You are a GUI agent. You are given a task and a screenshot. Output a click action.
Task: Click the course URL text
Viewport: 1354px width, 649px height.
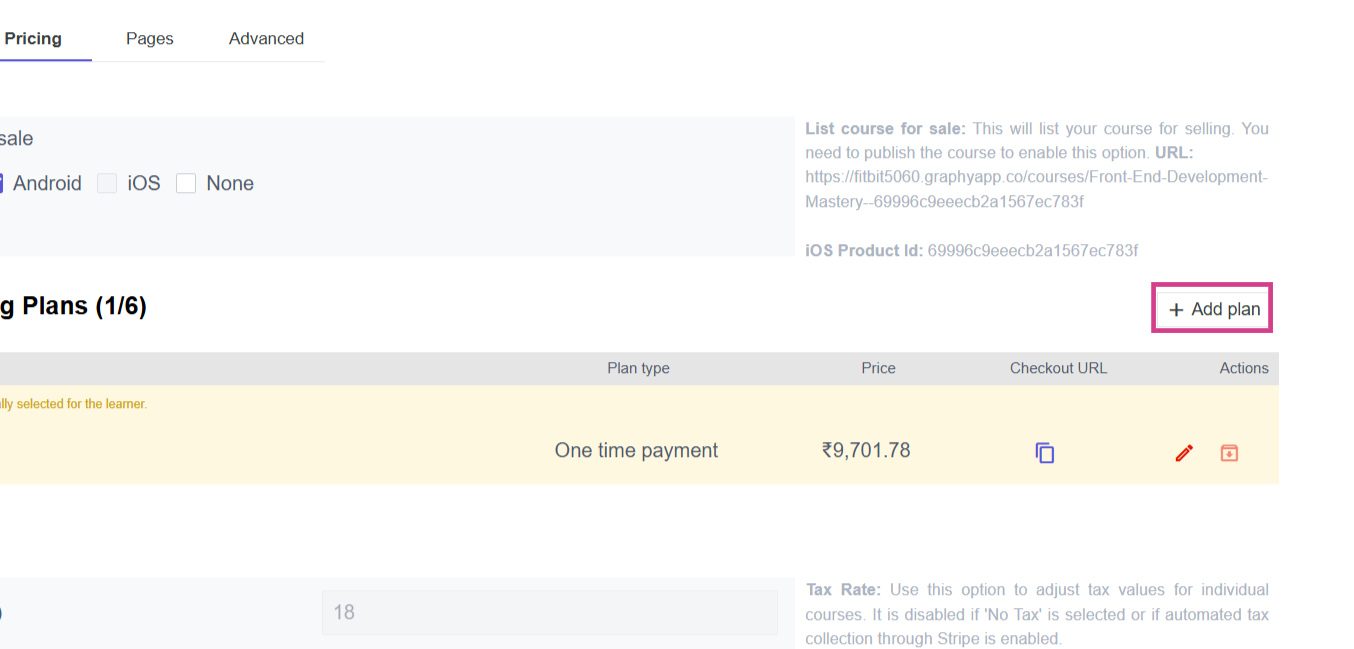tap(1035, 189)
